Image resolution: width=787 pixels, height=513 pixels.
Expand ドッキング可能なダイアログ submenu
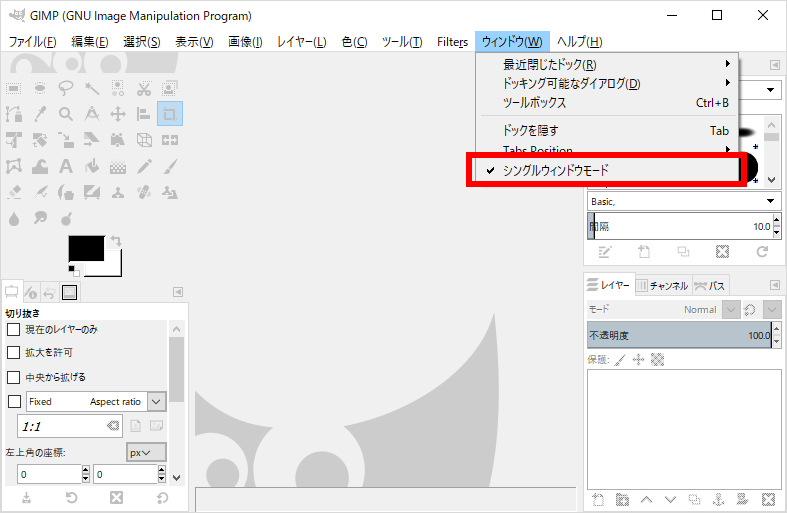point(607,83)
